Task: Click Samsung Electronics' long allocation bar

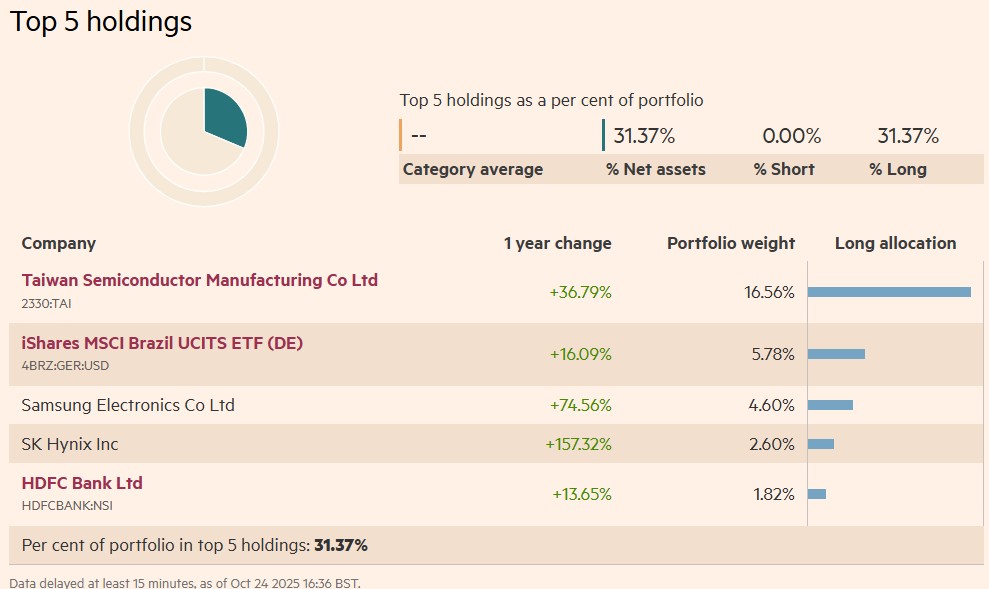Action: pyautogui.click(x=830, y=405)
